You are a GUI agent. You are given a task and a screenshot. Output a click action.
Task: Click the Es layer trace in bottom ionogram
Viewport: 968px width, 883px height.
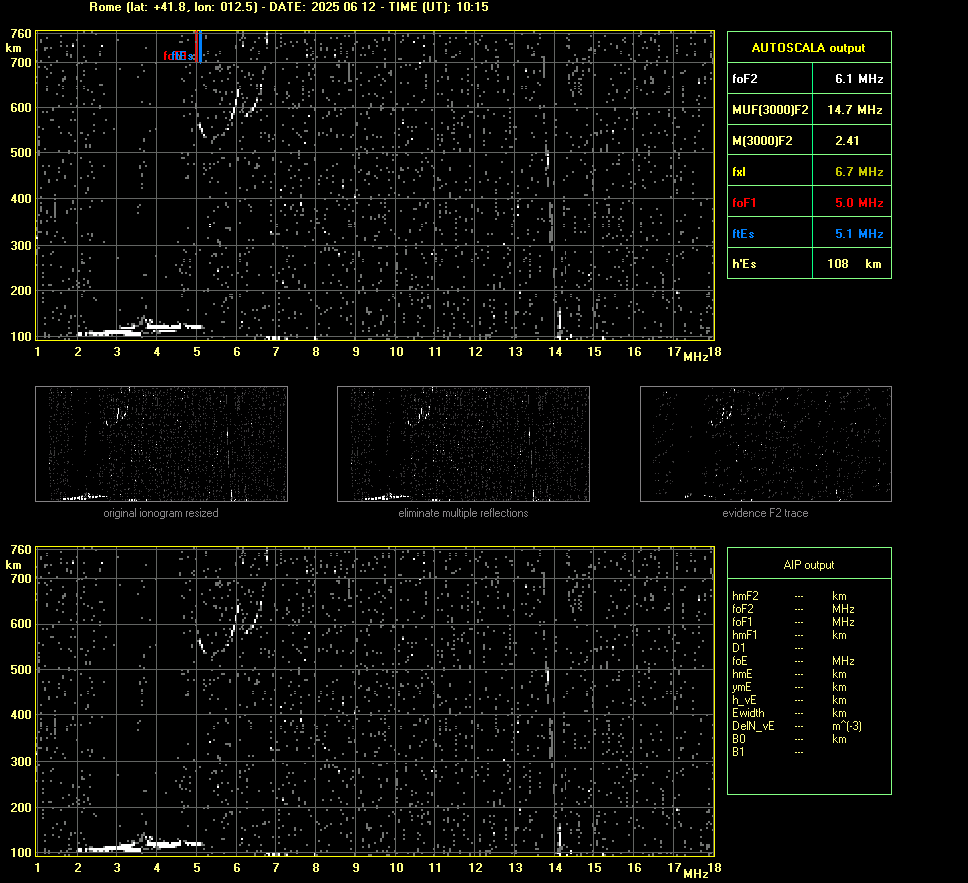tap(139, 846)
